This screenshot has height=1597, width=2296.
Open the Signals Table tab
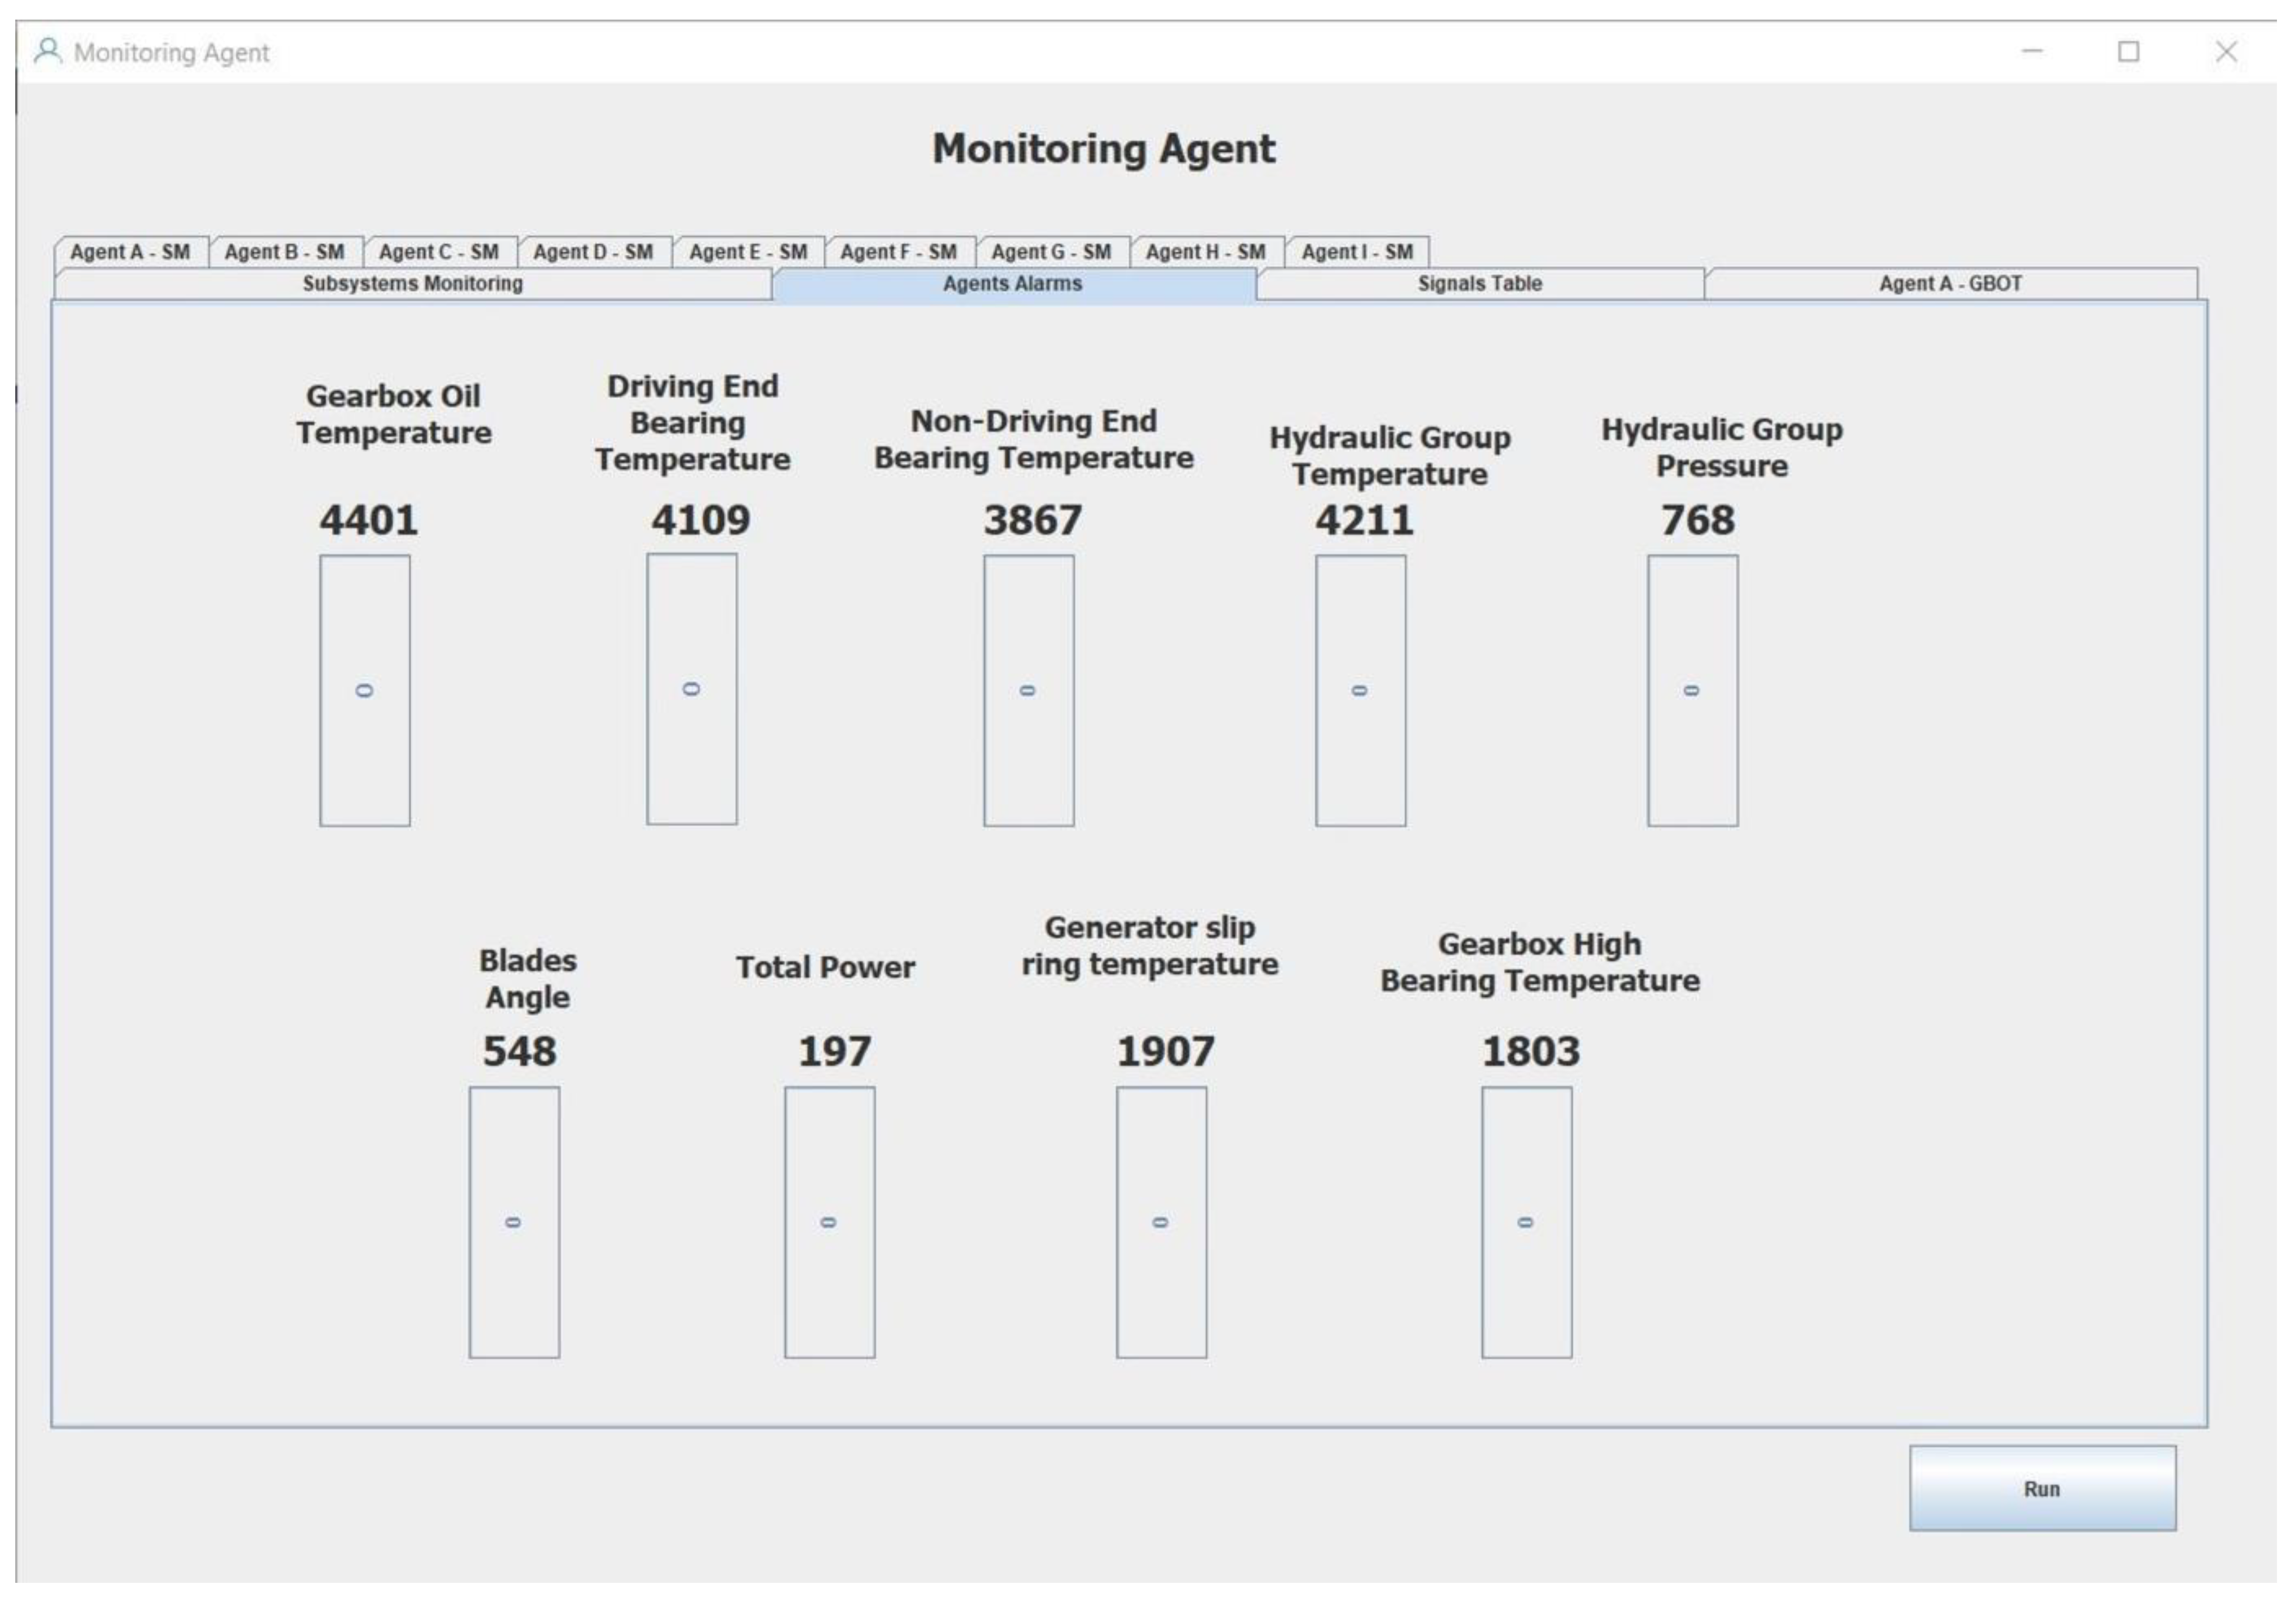point(1480,284)
